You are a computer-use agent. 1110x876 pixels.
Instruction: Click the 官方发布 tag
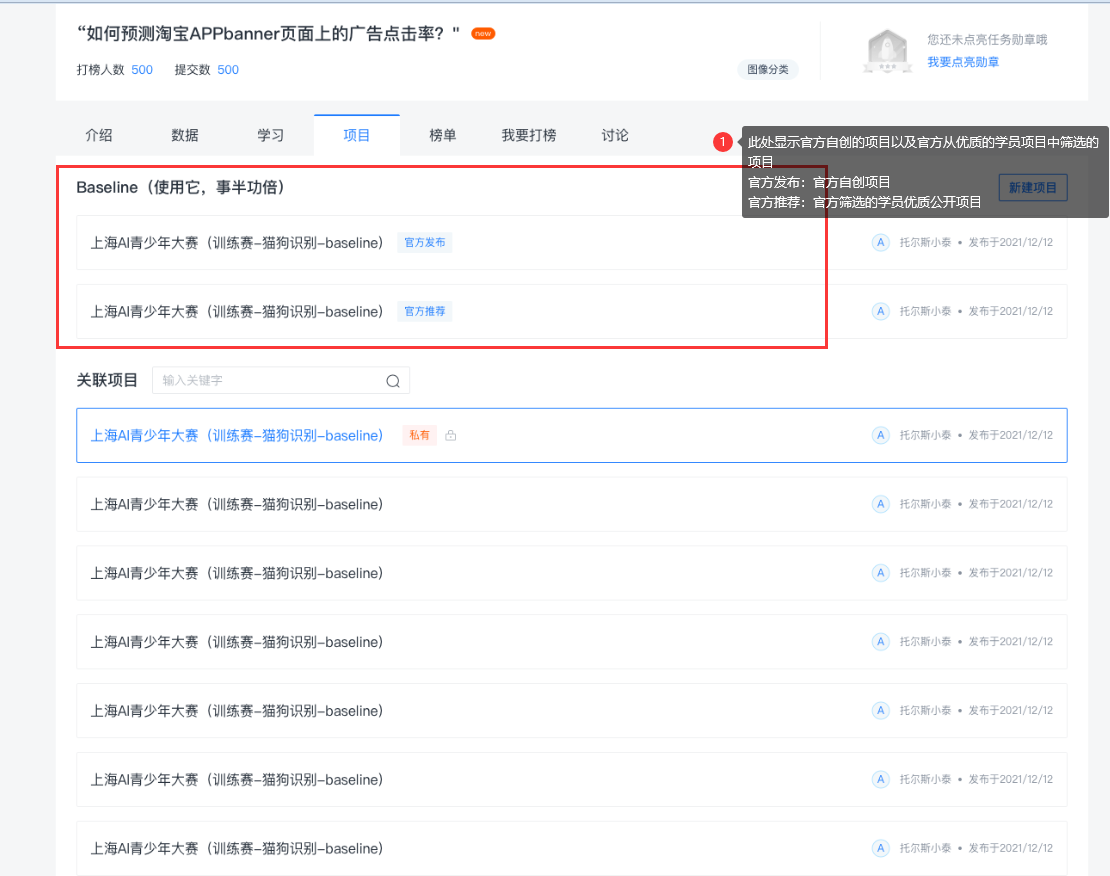click(425, 243)
